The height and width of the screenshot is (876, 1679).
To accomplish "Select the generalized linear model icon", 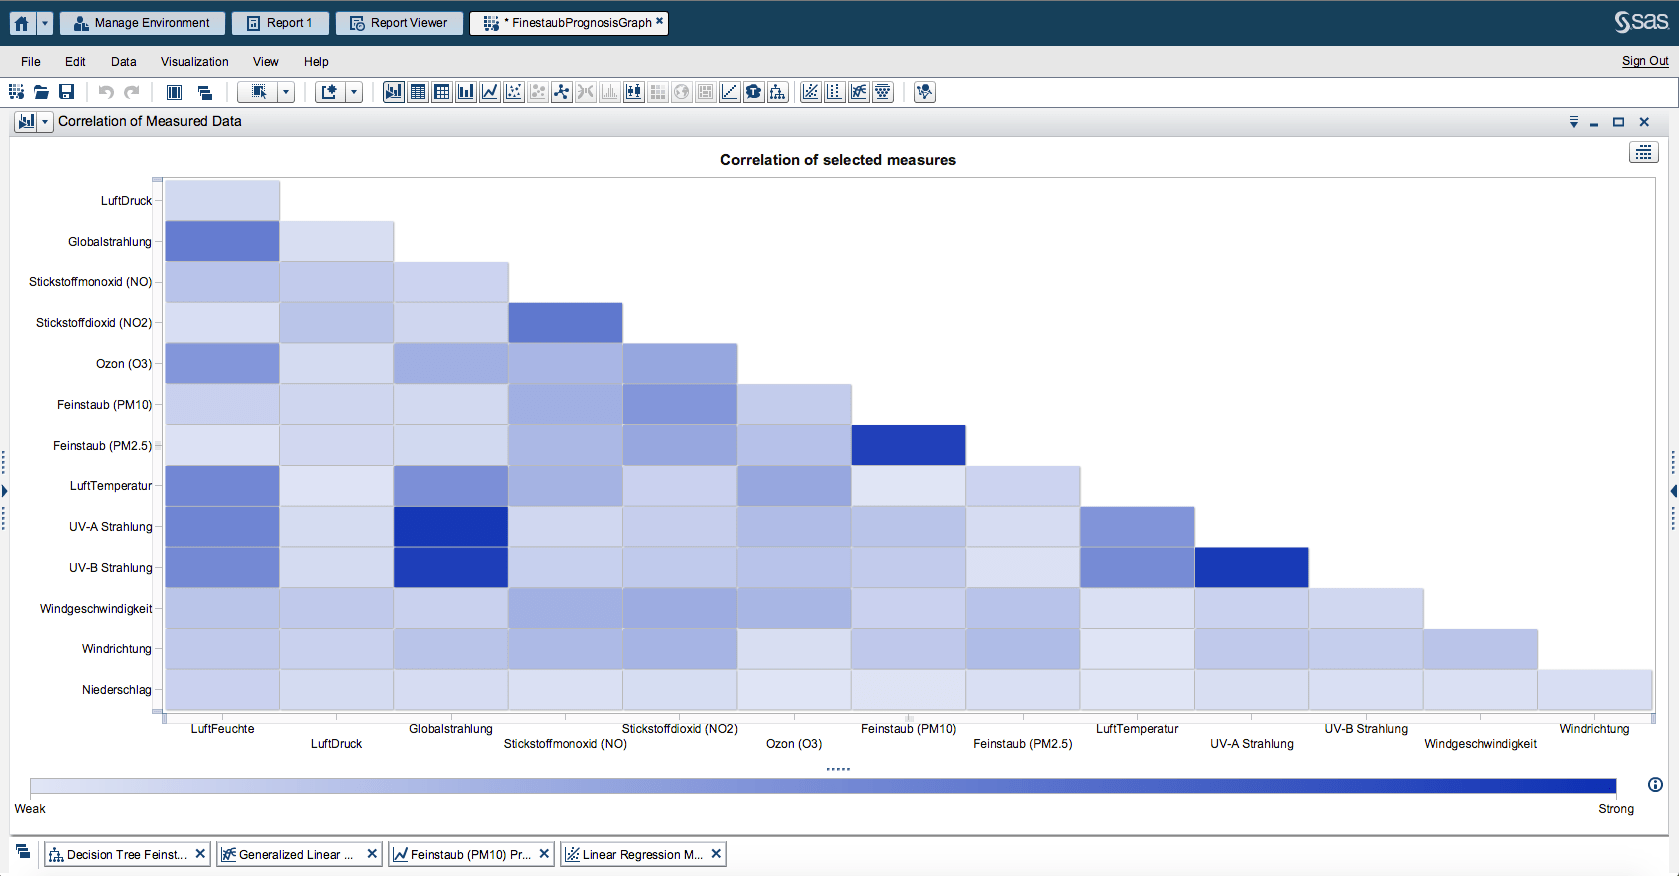I will point(859,92).
